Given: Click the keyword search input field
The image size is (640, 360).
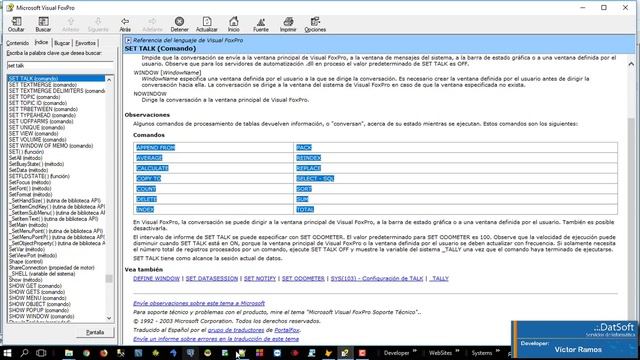Looking at the screenshot, I should point(60,65).
